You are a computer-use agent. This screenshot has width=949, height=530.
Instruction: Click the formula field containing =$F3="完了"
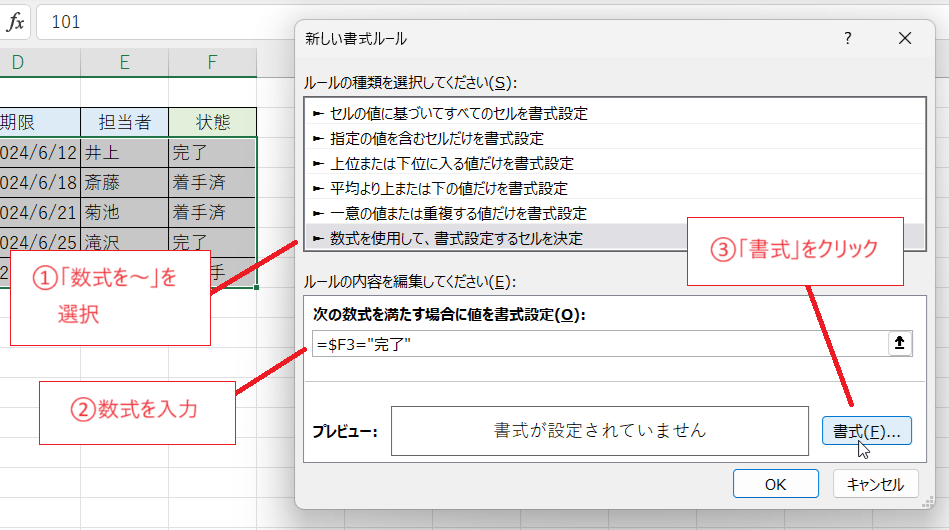tap(598, 343)
